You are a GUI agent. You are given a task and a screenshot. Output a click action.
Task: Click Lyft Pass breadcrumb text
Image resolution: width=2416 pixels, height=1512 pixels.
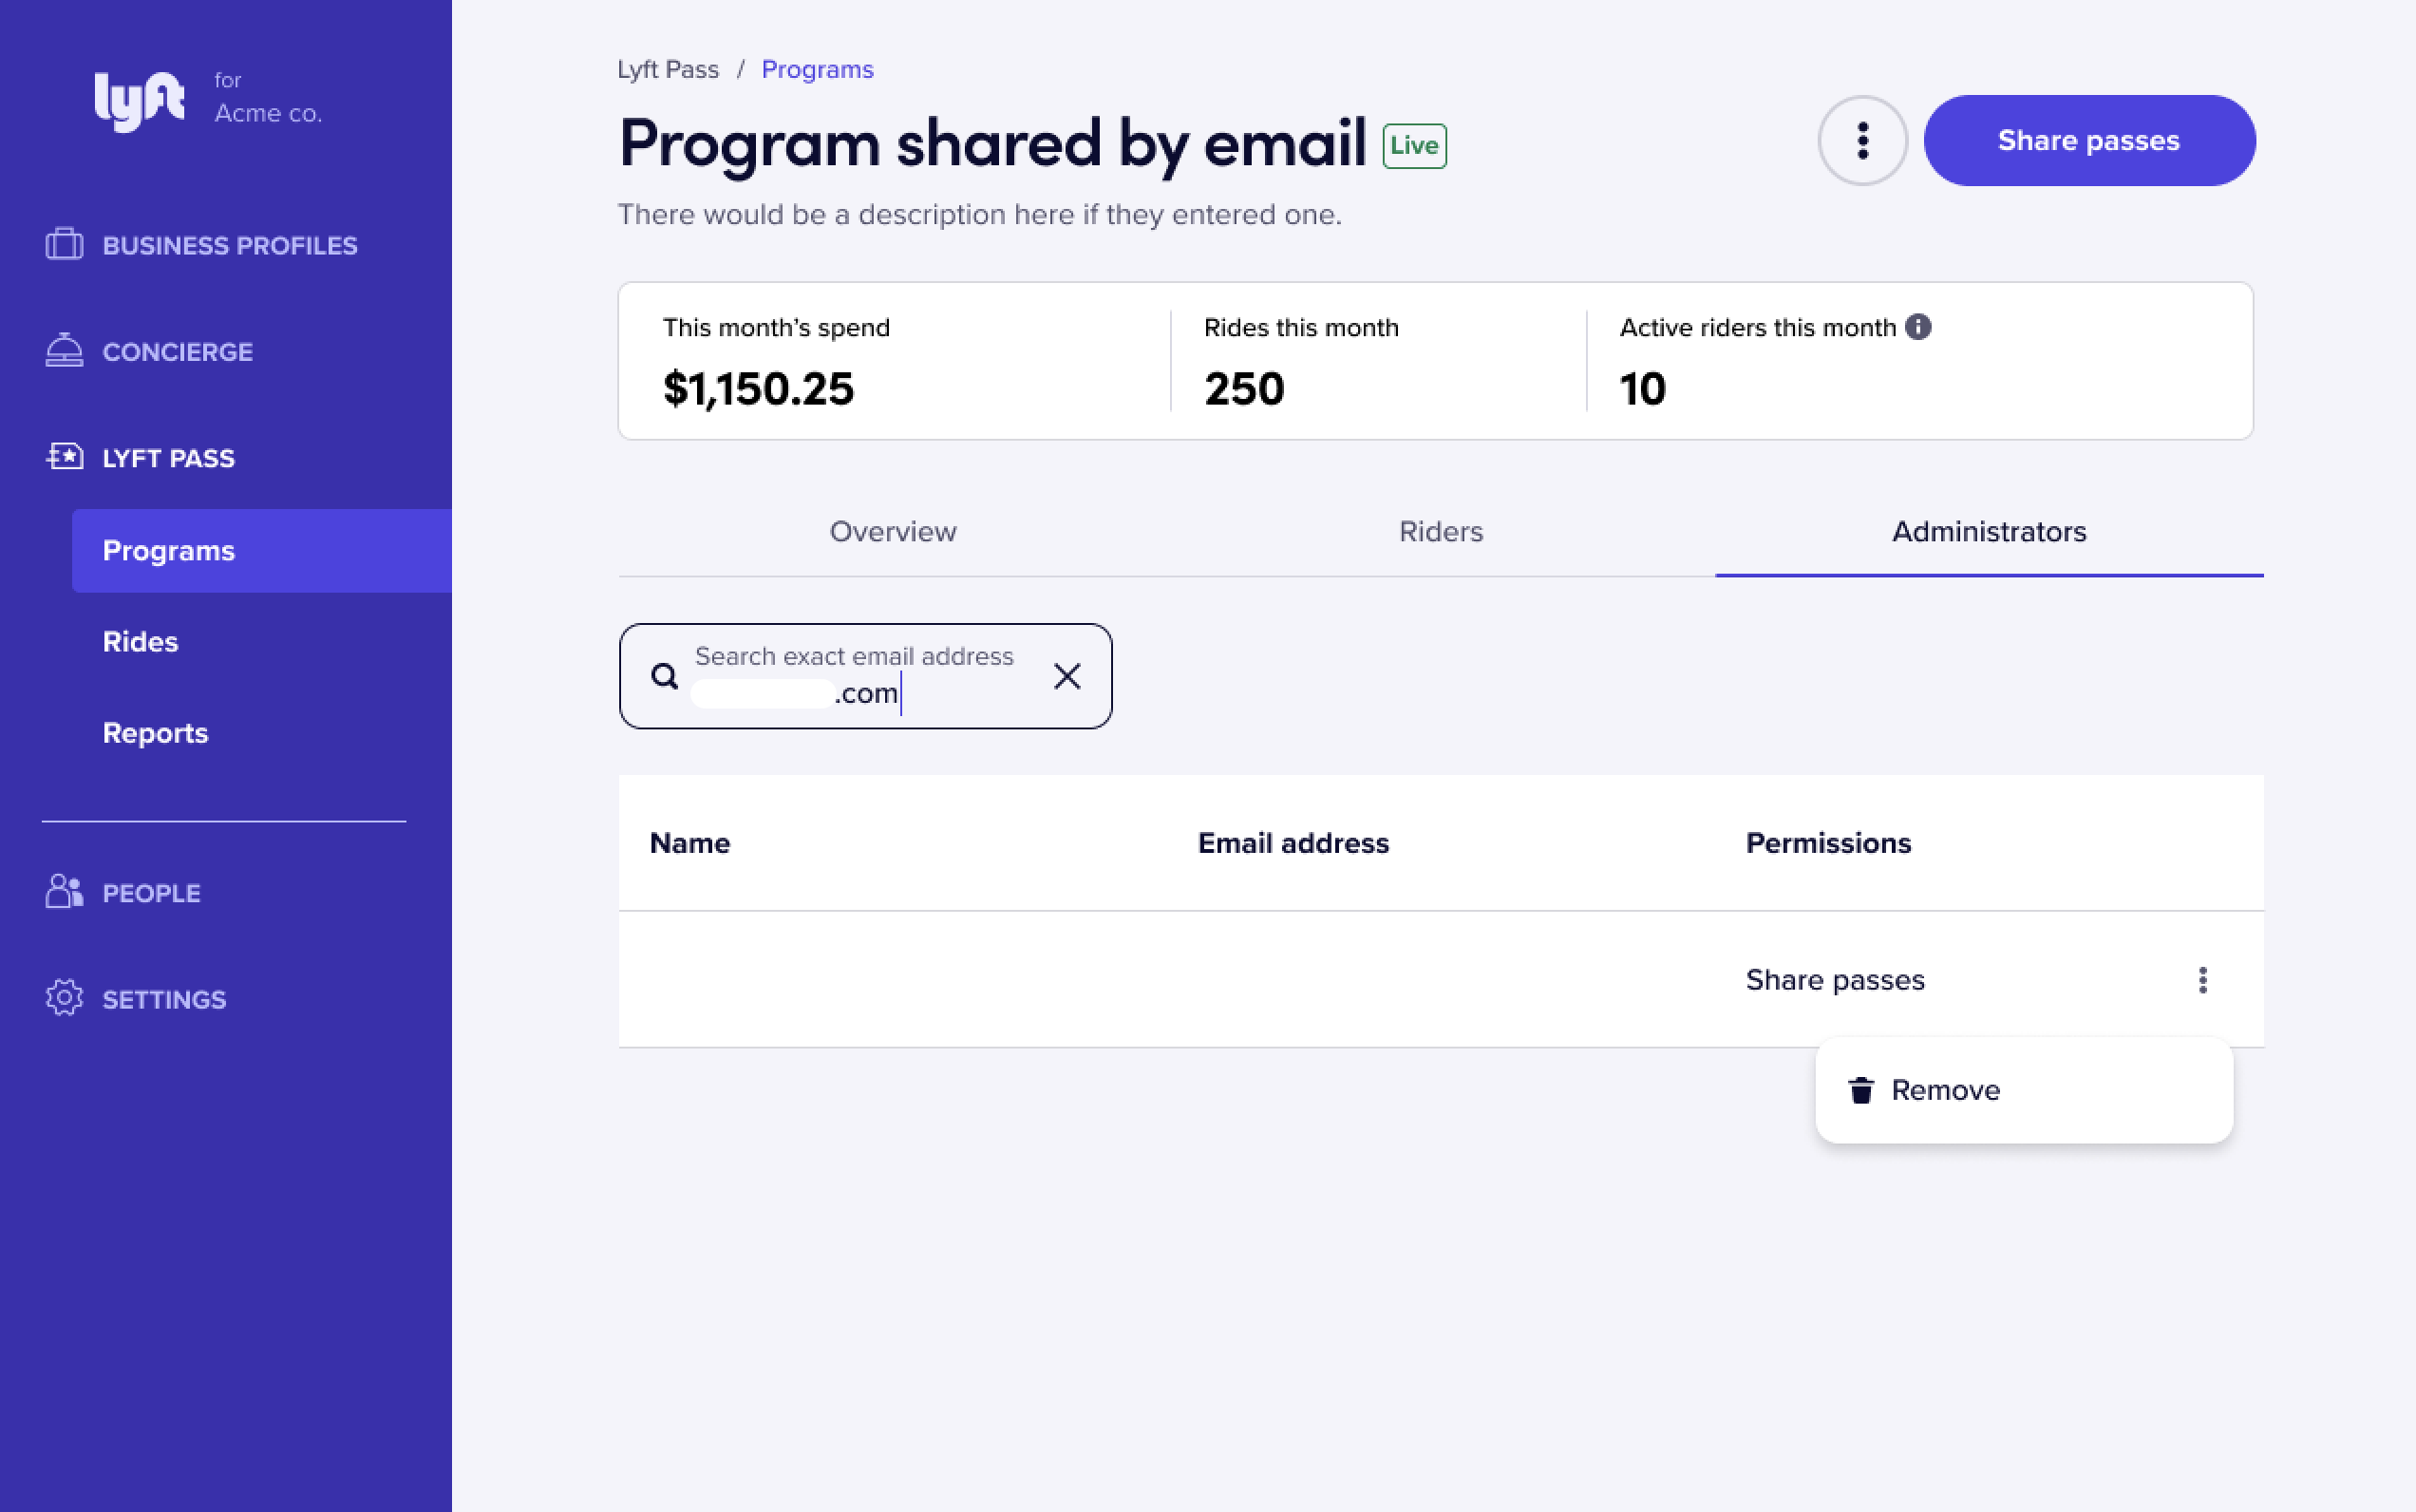[668, 70]
